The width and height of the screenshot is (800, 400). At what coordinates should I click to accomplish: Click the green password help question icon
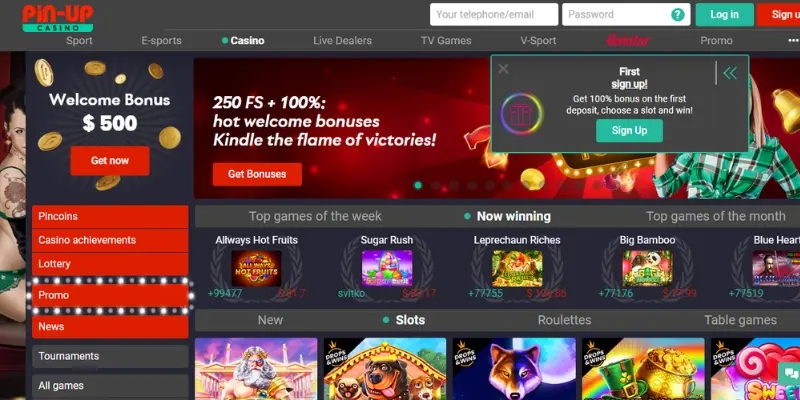tap(678, 15)
